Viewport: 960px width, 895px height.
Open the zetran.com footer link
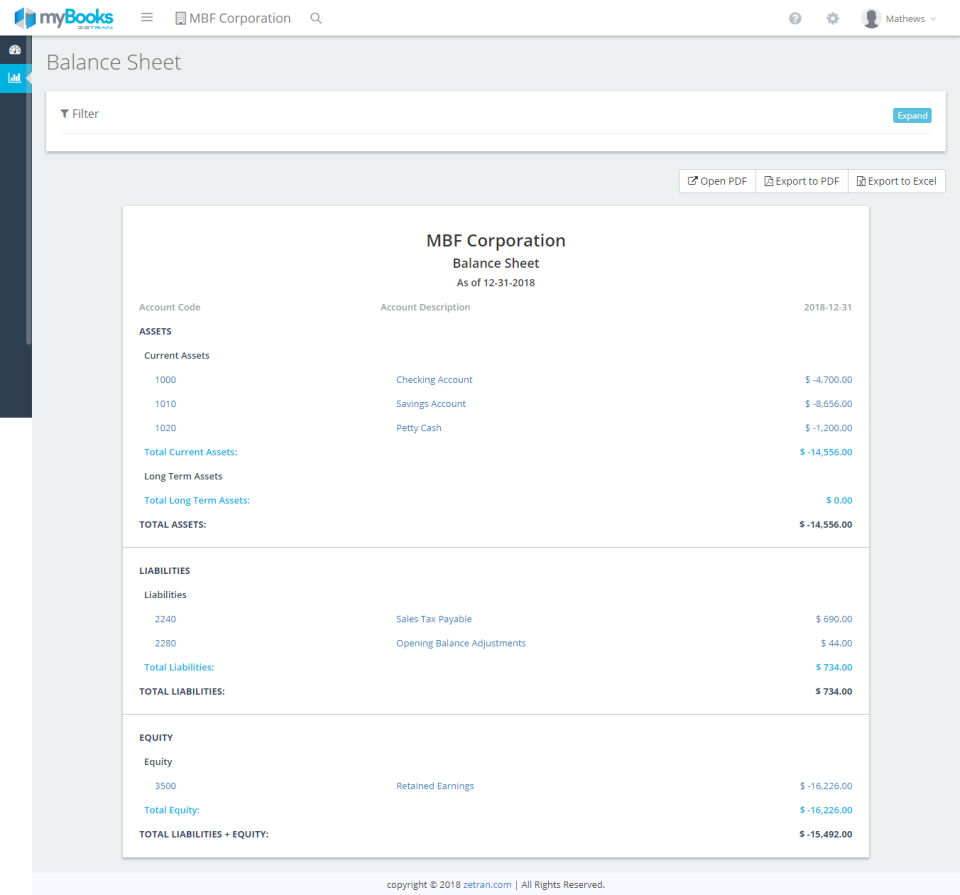487,885
